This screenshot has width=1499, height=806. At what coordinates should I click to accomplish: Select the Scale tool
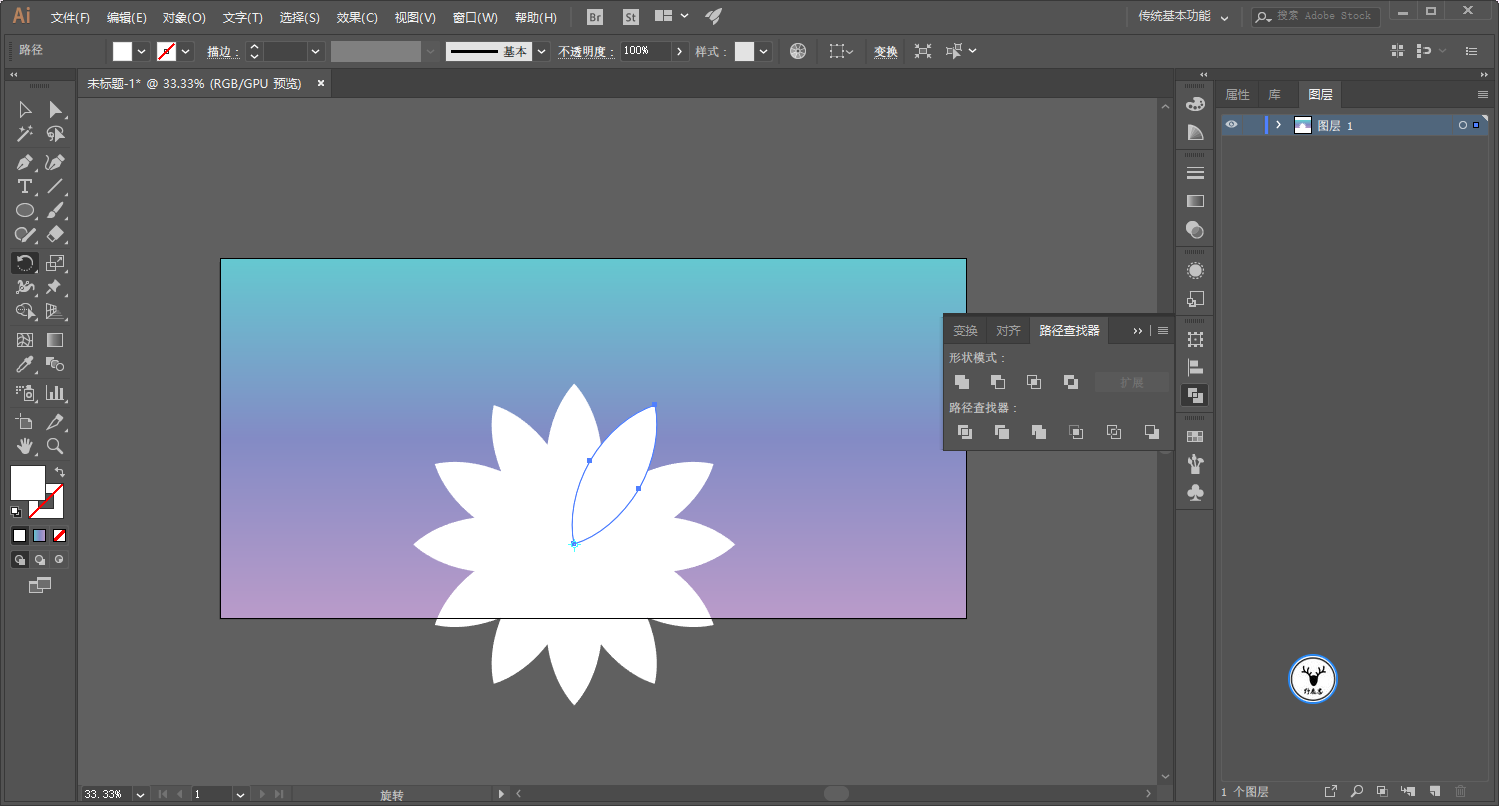(55, 263)
